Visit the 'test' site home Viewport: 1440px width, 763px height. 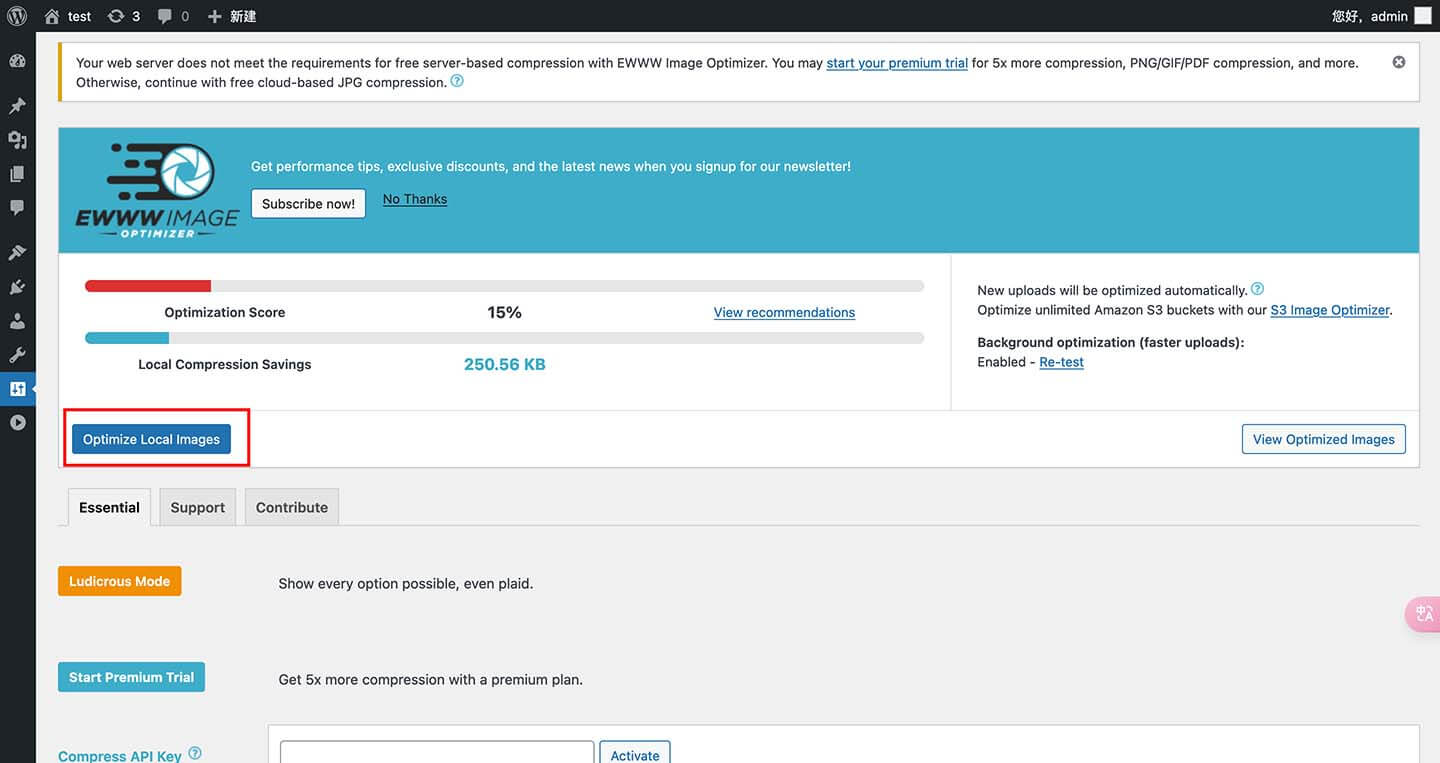pyautogui.click(x=68, y=16)
